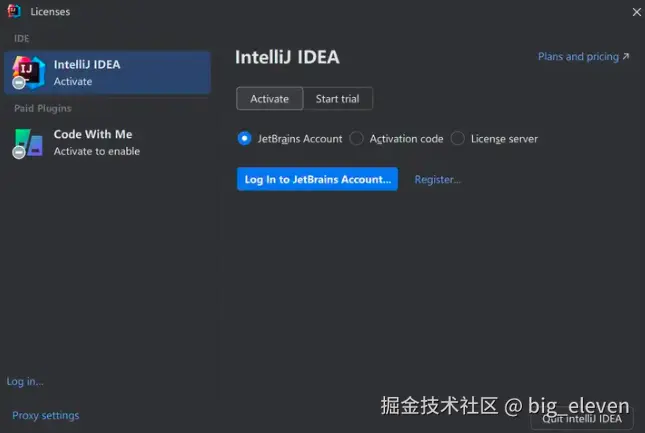Viewport: 645px width, 433px height.
Task: Click the JetBrains app icon in the title bar
Action: (x=14, y=11)
